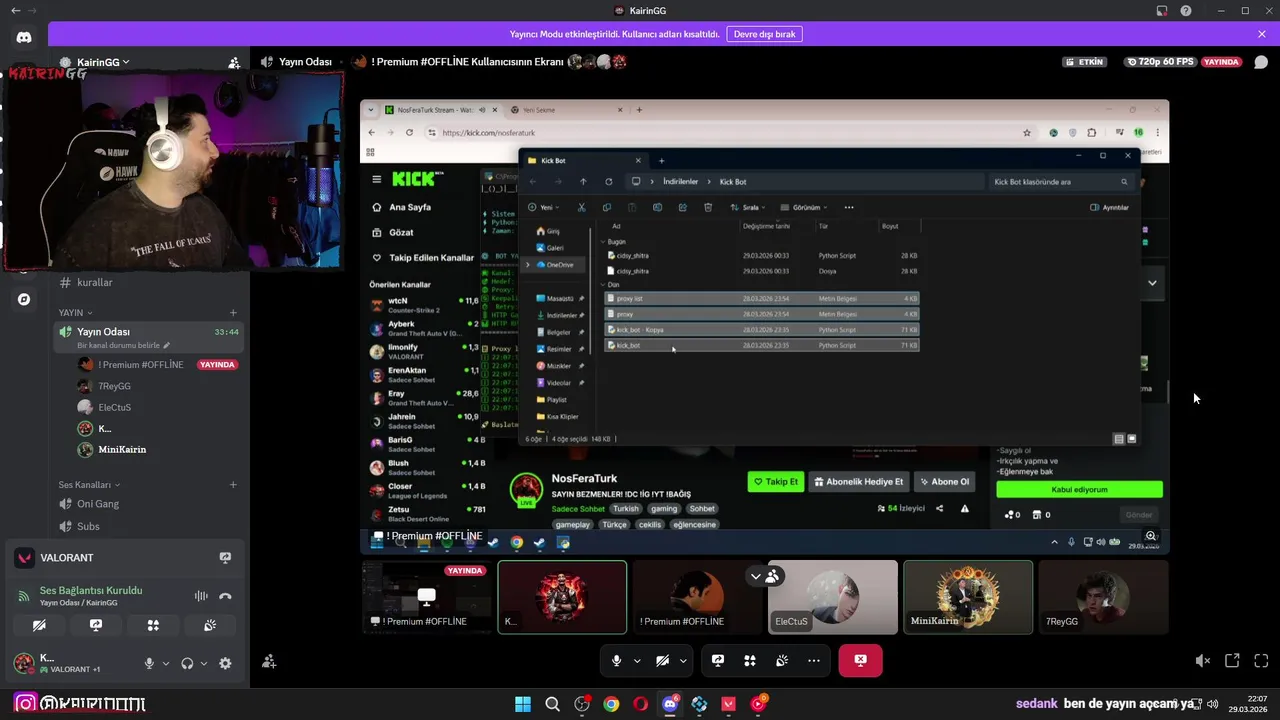Open user settings gear icon
Screen dimensions: 1280x720
click(x=225, y=663)
